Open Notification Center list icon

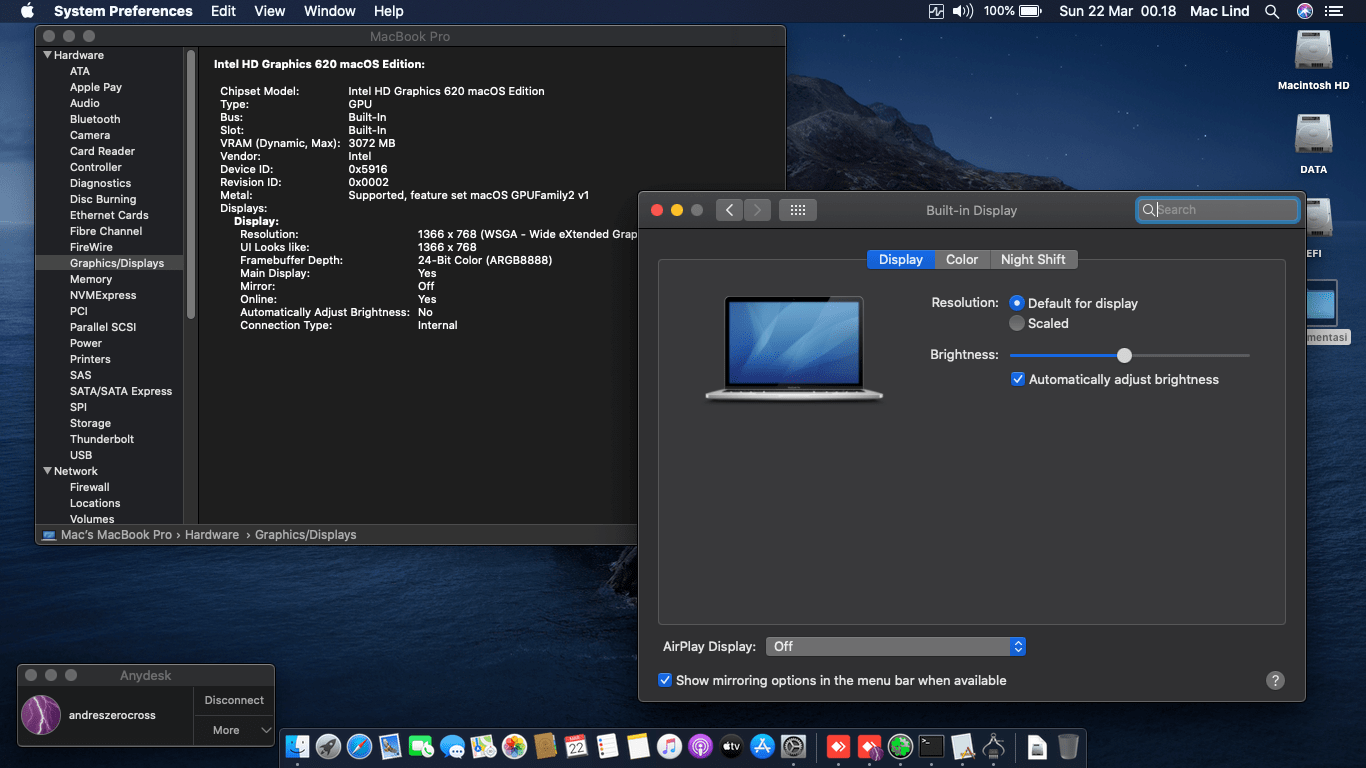click(x=1334, y=11)
